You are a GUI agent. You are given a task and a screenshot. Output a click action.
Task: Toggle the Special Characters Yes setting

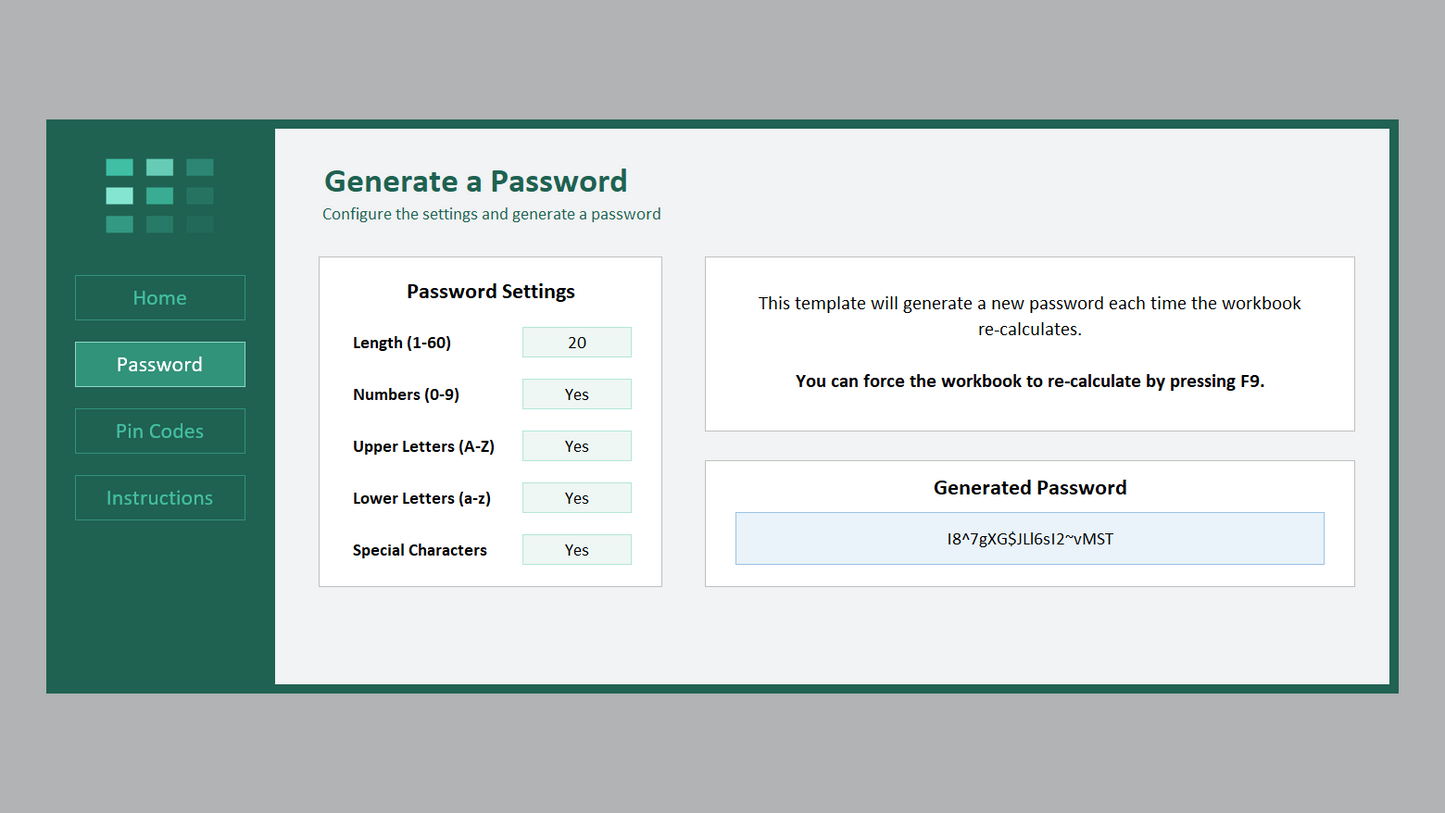[577, 550]
